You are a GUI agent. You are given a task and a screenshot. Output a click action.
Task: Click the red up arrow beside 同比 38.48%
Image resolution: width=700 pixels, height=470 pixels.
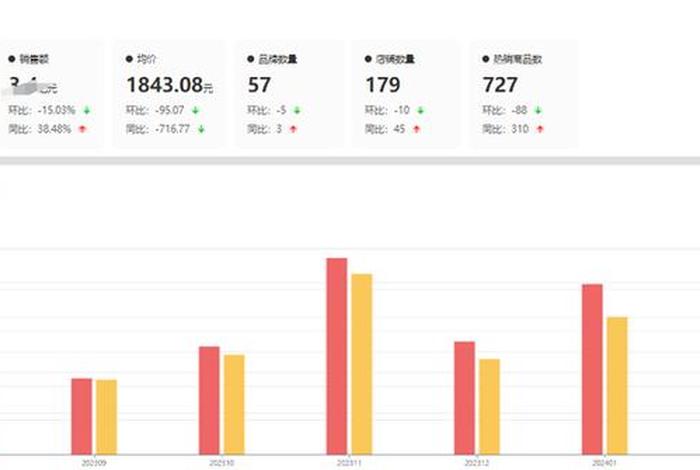82,129
